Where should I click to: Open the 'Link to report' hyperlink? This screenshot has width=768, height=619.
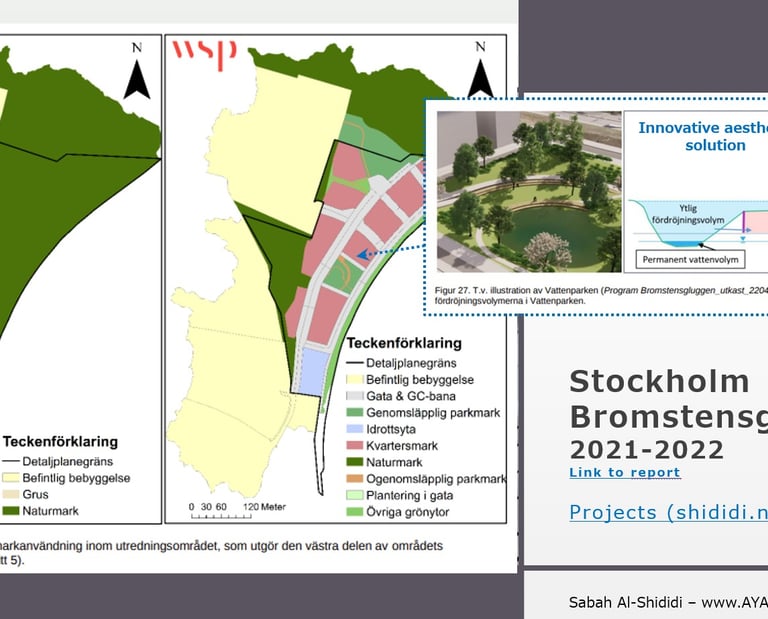625,473
